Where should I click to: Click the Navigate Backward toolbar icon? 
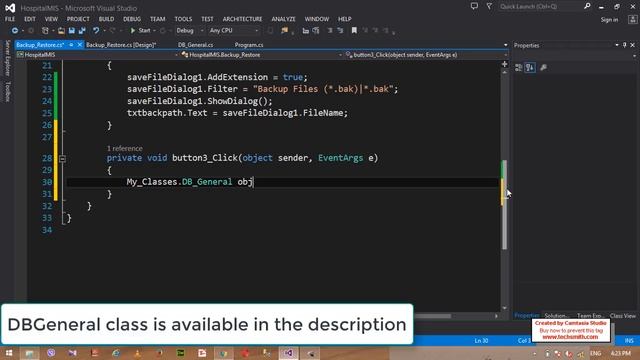[x=15, y=31]
